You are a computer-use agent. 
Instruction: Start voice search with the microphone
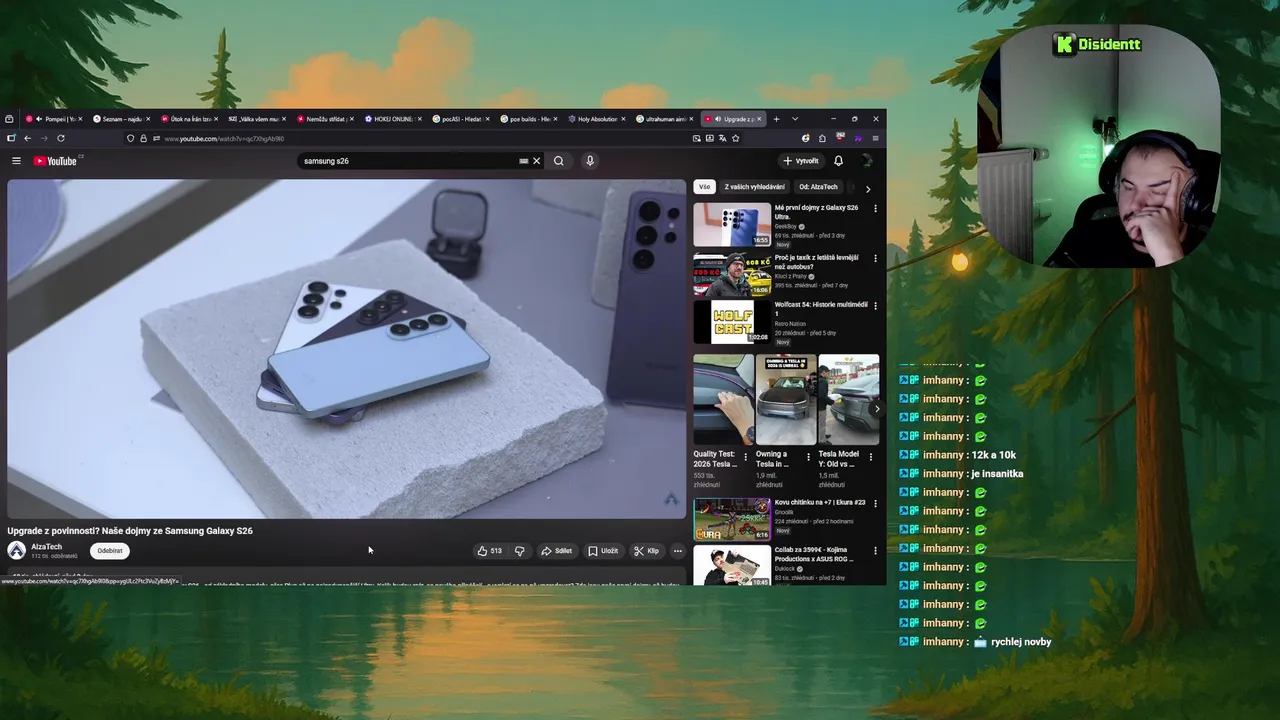(590, 161)
